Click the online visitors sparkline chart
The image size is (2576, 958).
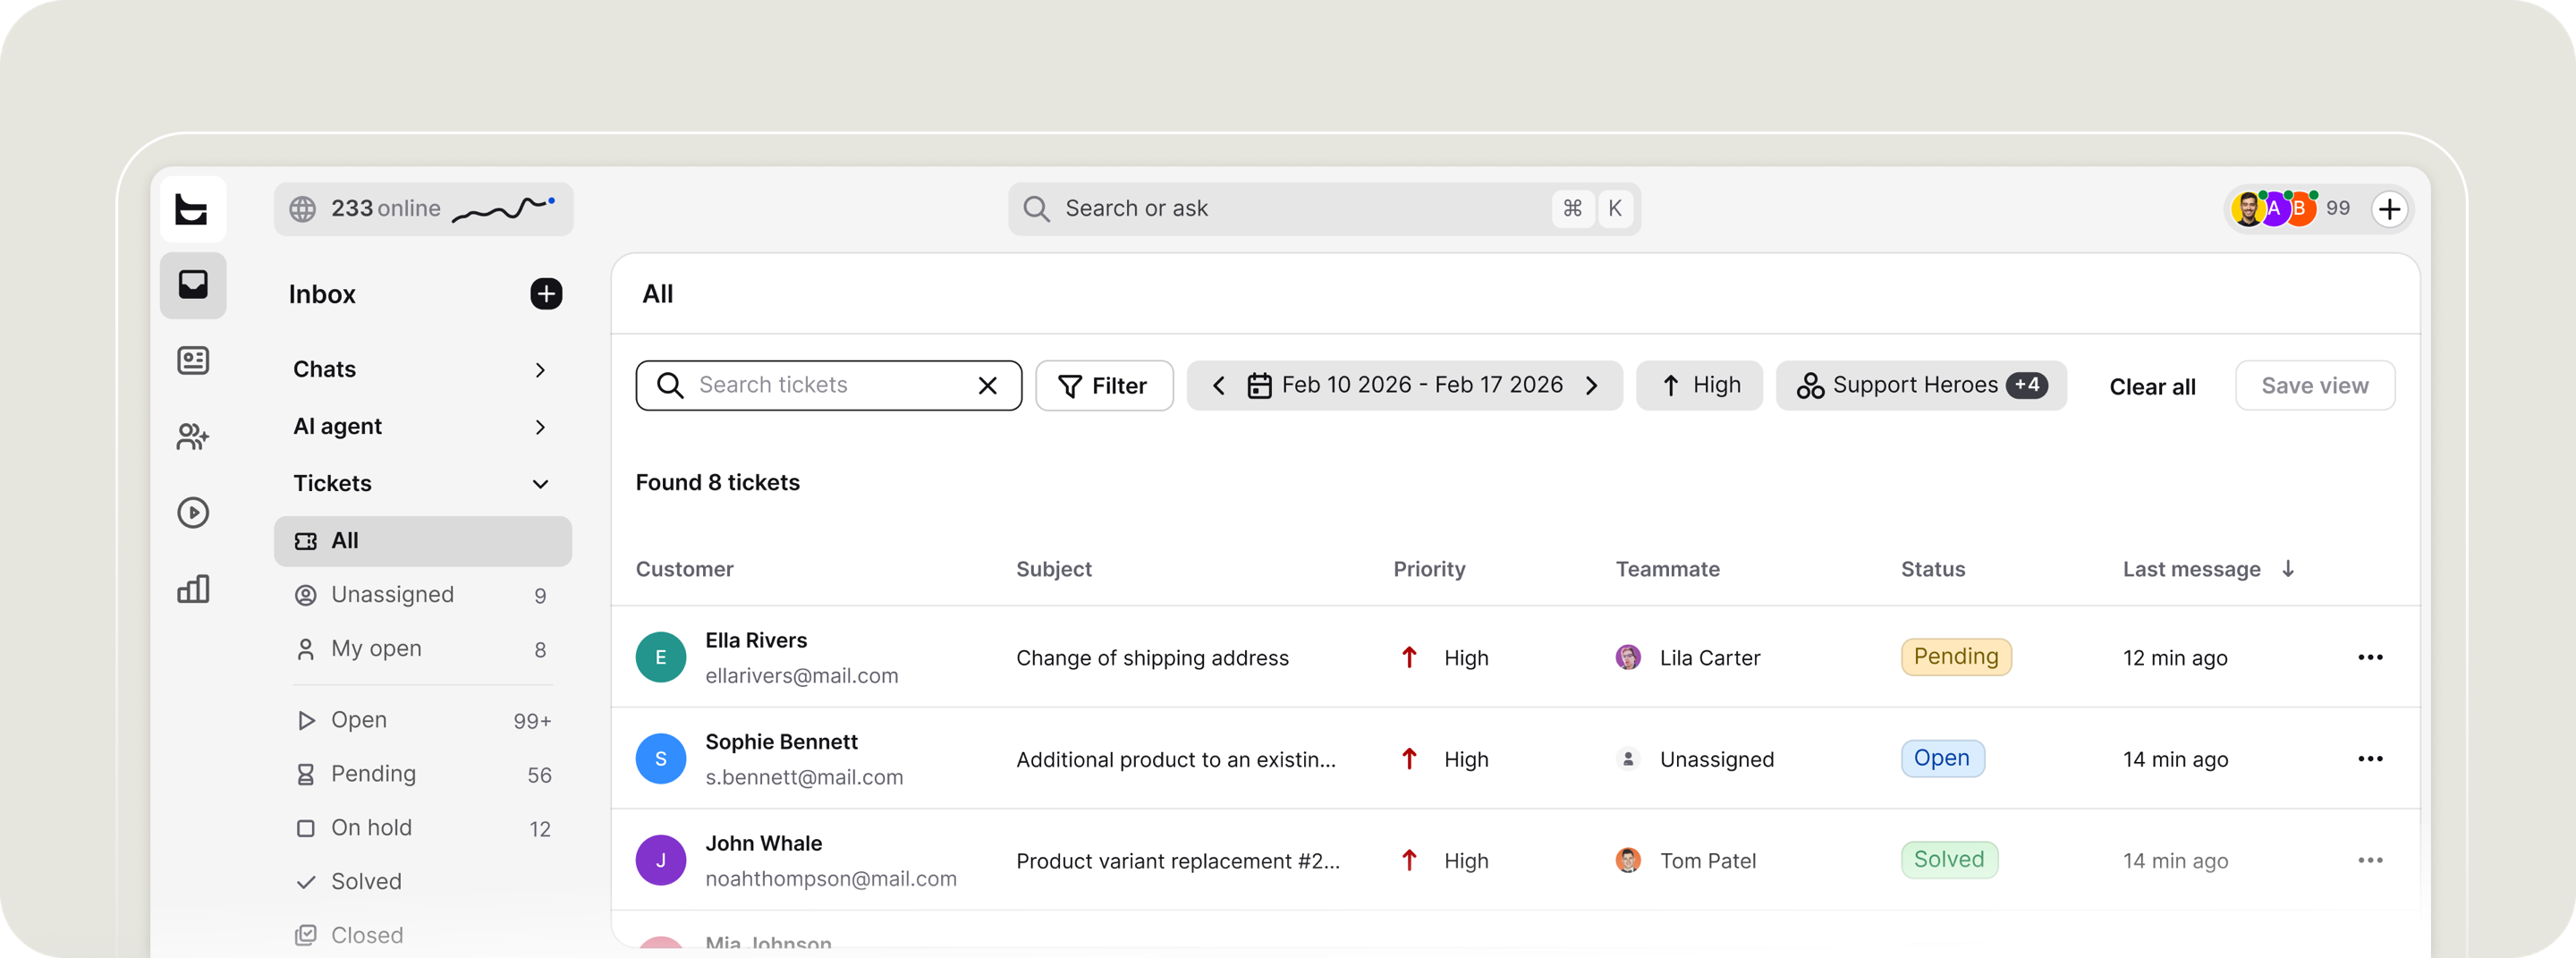tap(503, 208)
